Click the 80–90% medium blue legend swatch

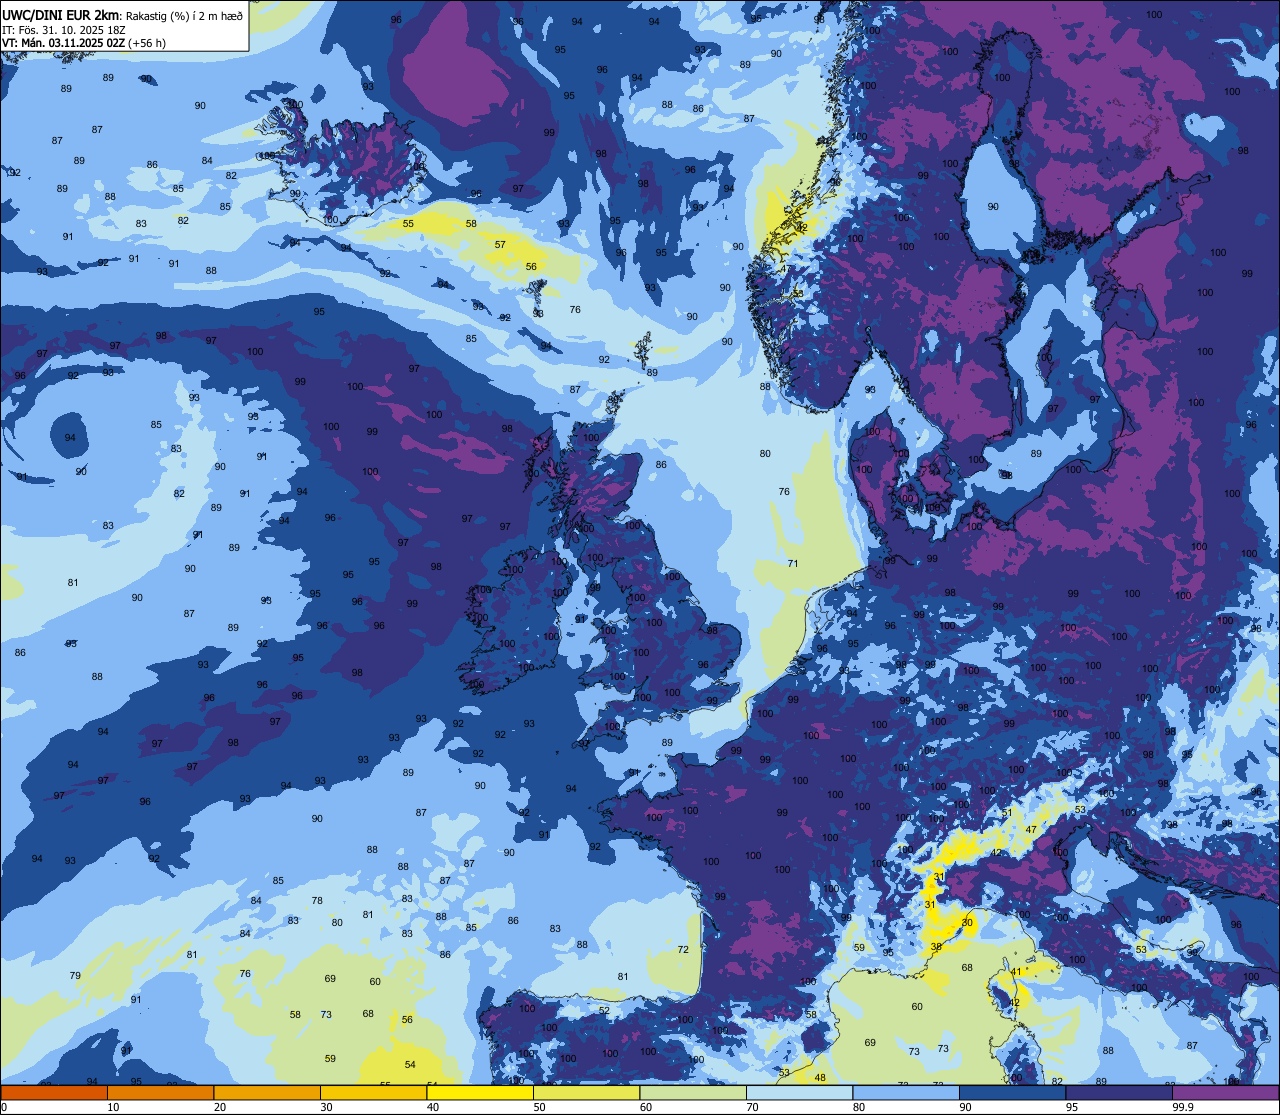pyautogui.click(x=906, y=1092)
